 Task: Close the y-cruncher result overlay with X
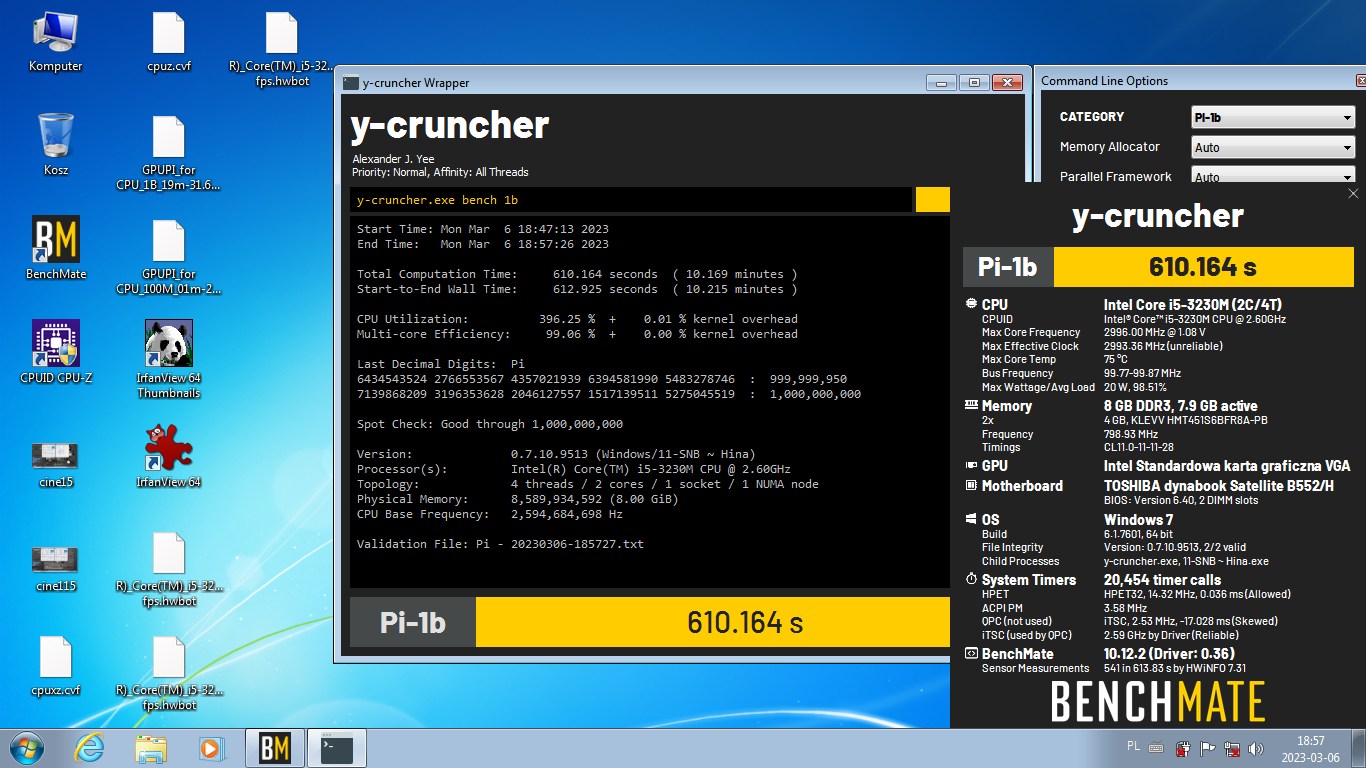tap(1353, 194)
